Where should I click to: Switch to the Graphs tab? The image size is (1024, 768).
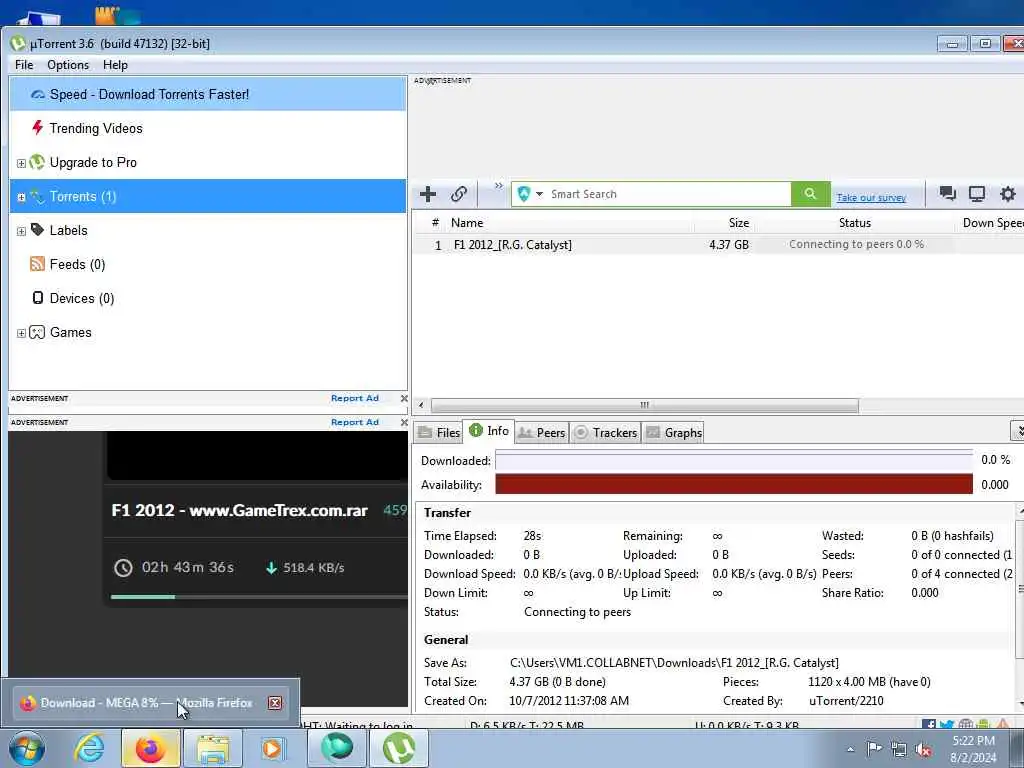click(x=674, y=432)
